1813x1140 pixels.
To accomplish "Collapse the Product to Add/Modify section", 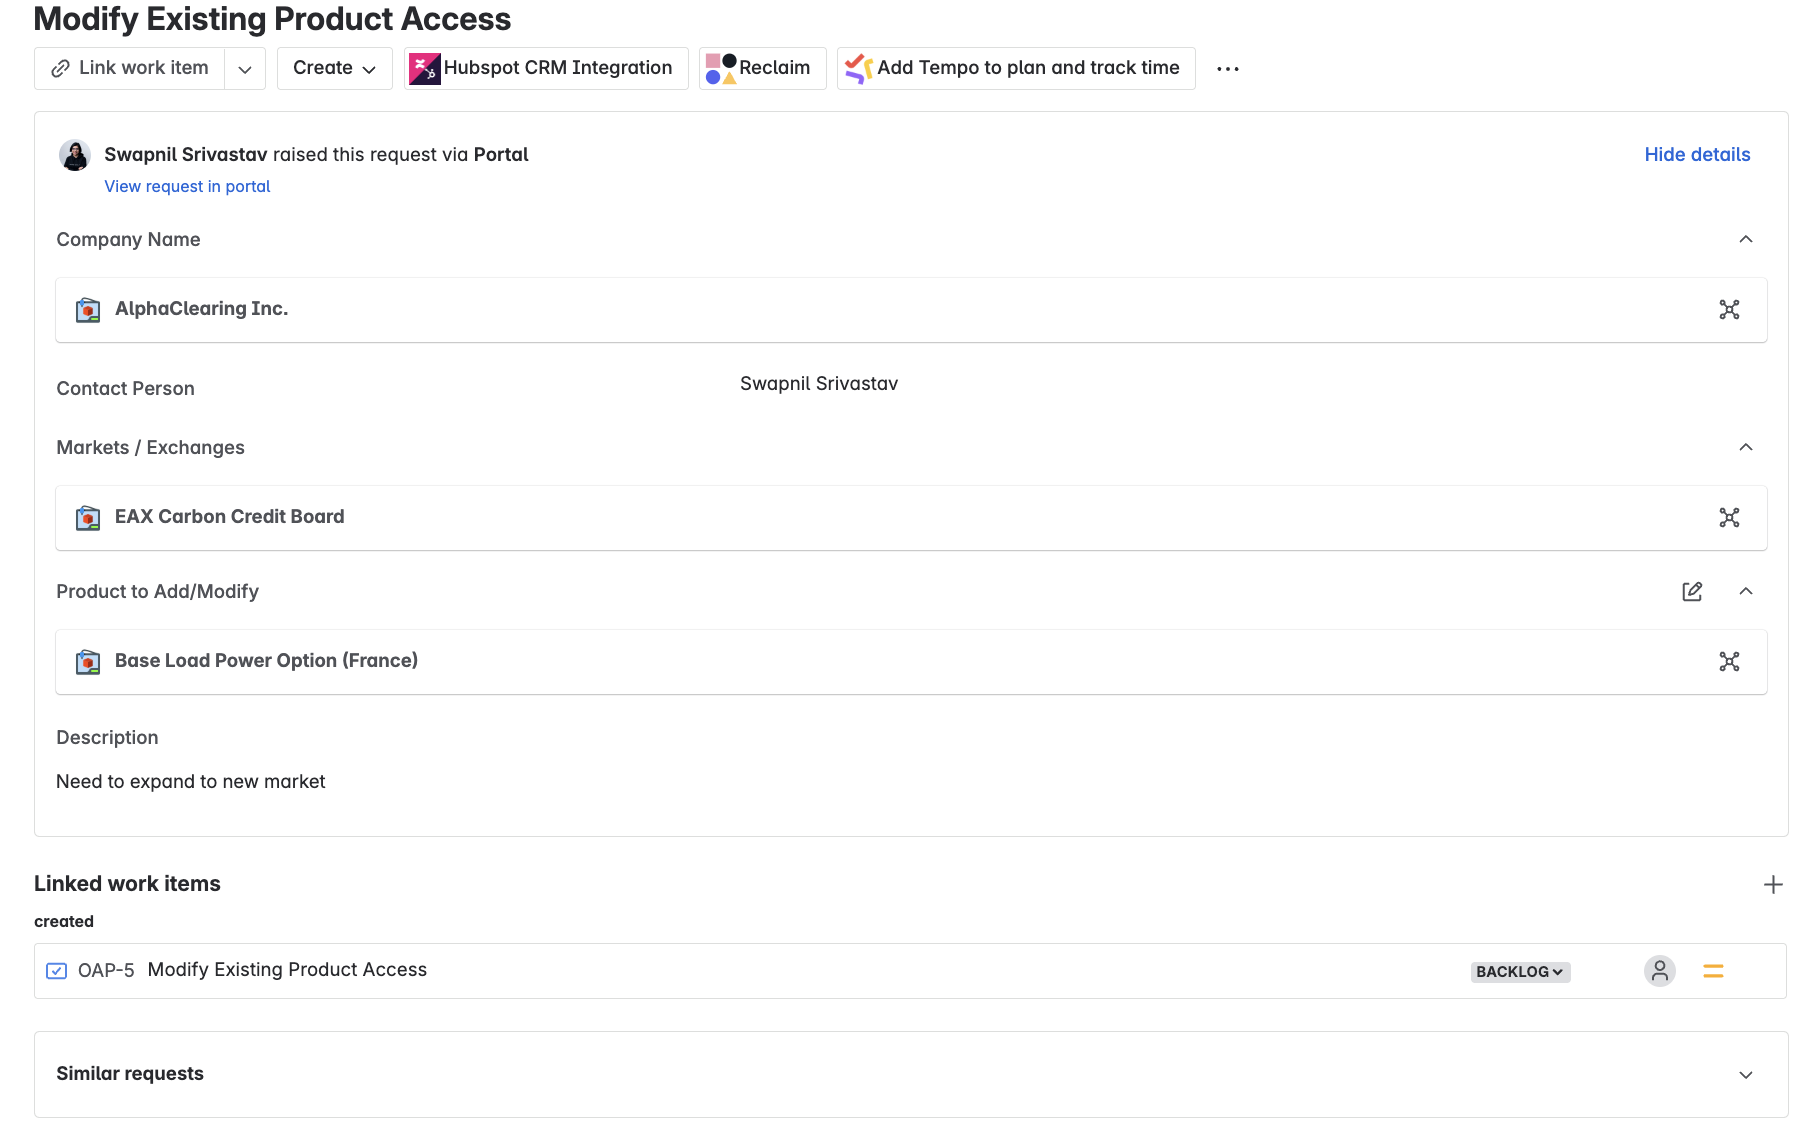I will point(1746,591).
